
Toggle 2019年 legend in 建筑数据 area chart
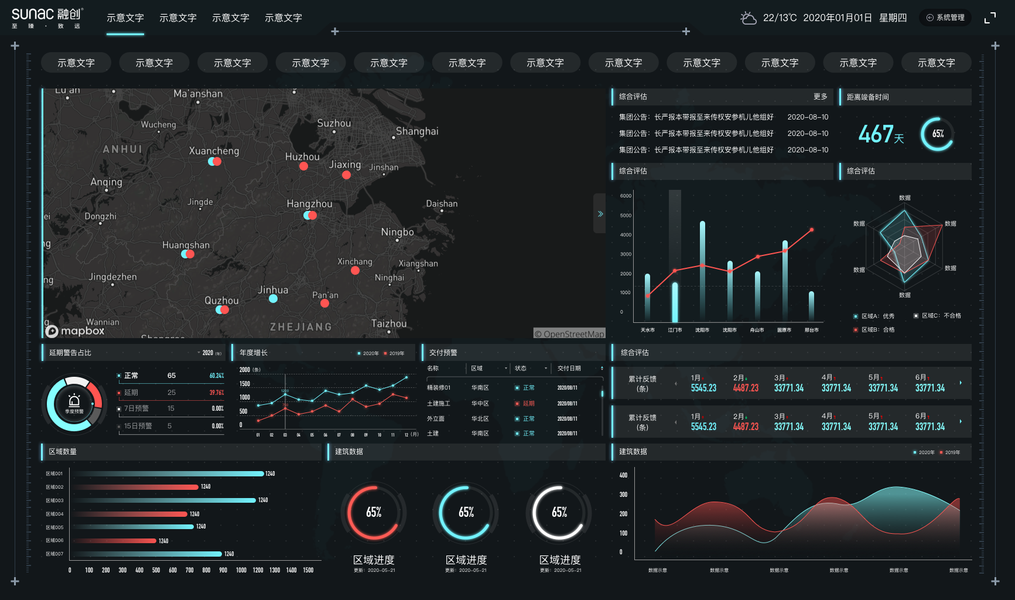coord(950,452)
